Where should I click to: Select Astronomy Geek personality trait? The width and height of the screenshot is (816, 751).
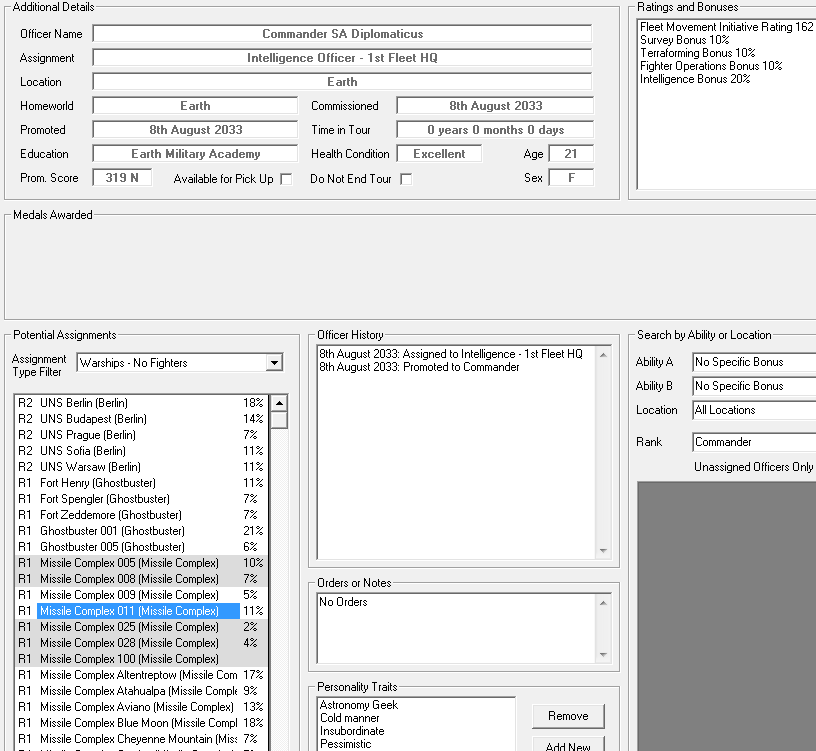(359, 705)
